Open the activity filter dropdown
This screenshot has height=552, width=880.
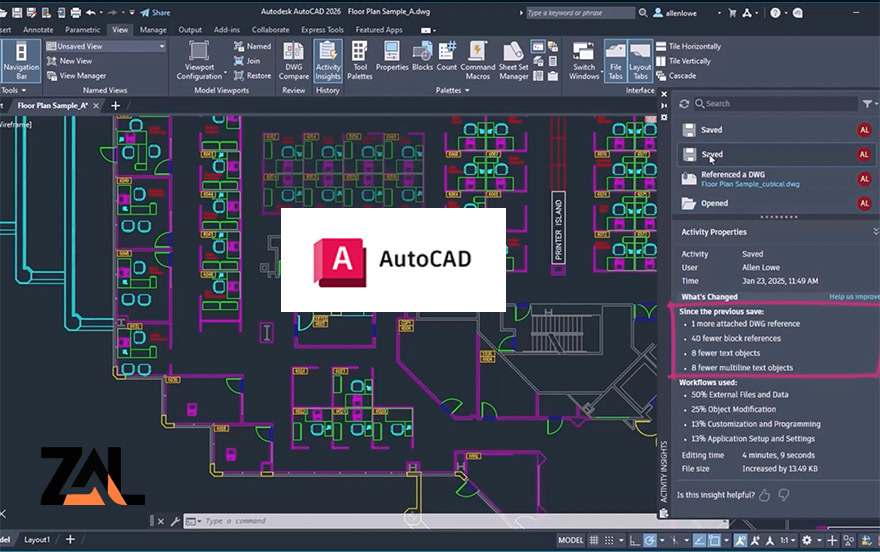[867, 103]
